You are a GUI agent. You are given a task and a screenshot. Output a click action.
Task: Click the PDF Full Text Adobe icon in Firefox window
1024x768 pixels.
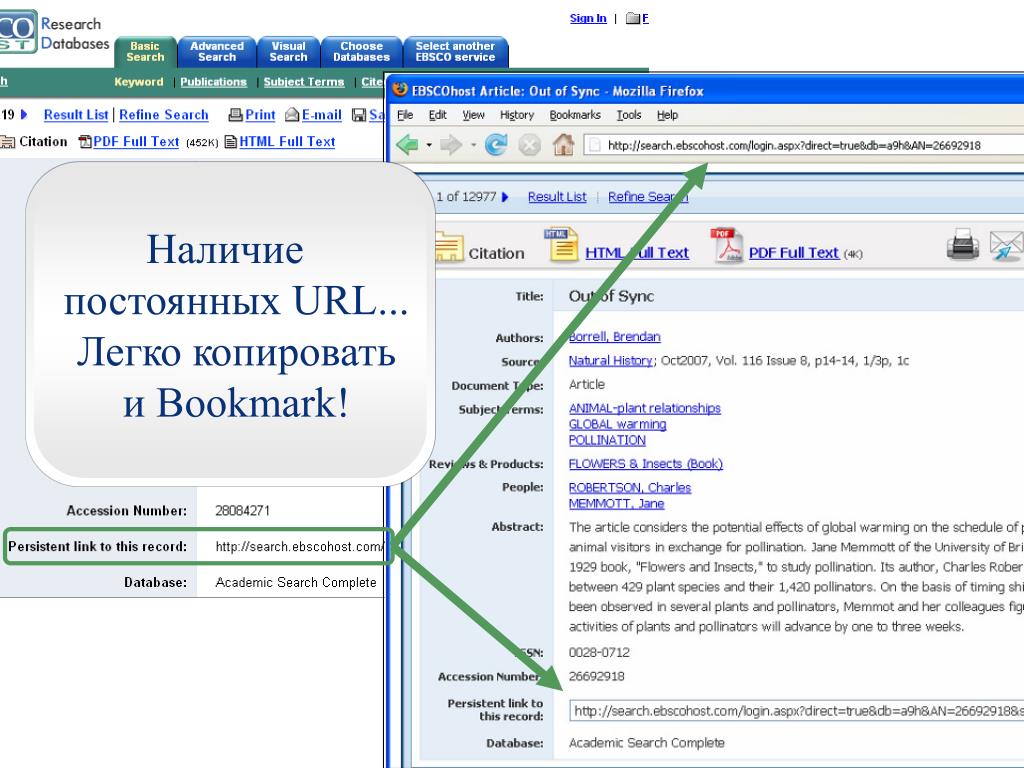point(726,245)
